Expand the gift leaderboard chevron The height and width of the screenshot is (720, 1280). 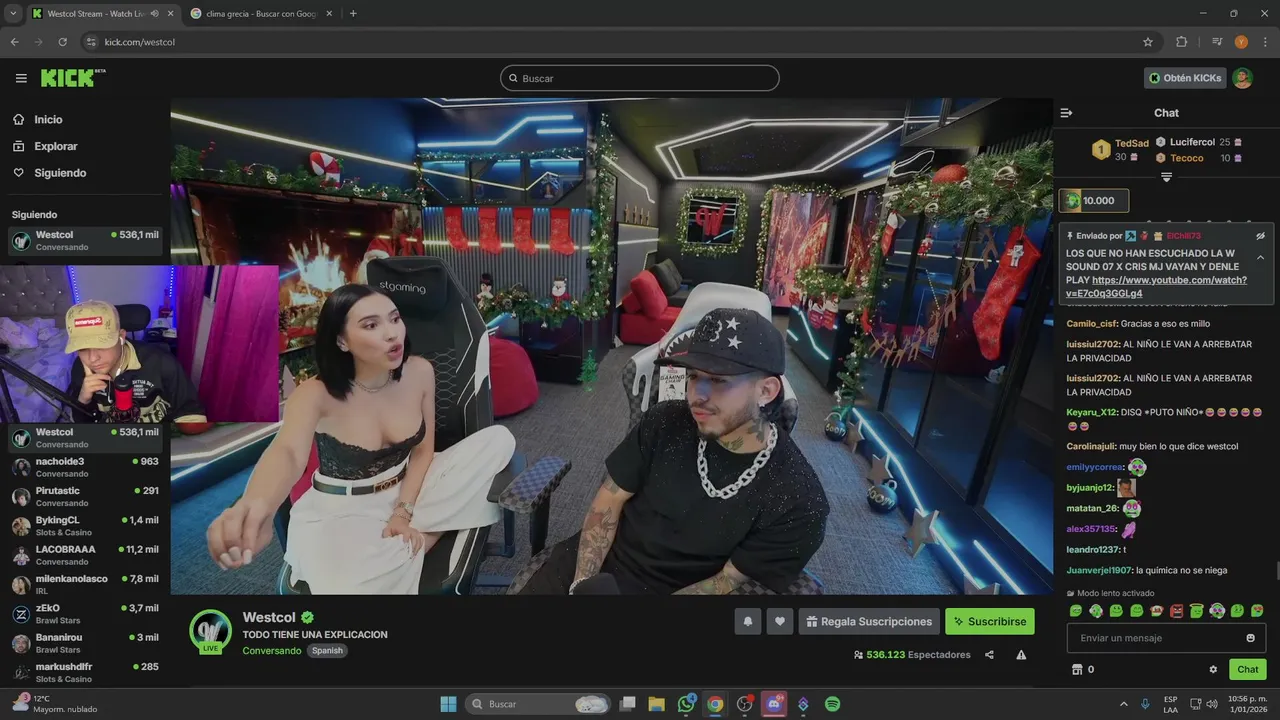pos(1166,177)
